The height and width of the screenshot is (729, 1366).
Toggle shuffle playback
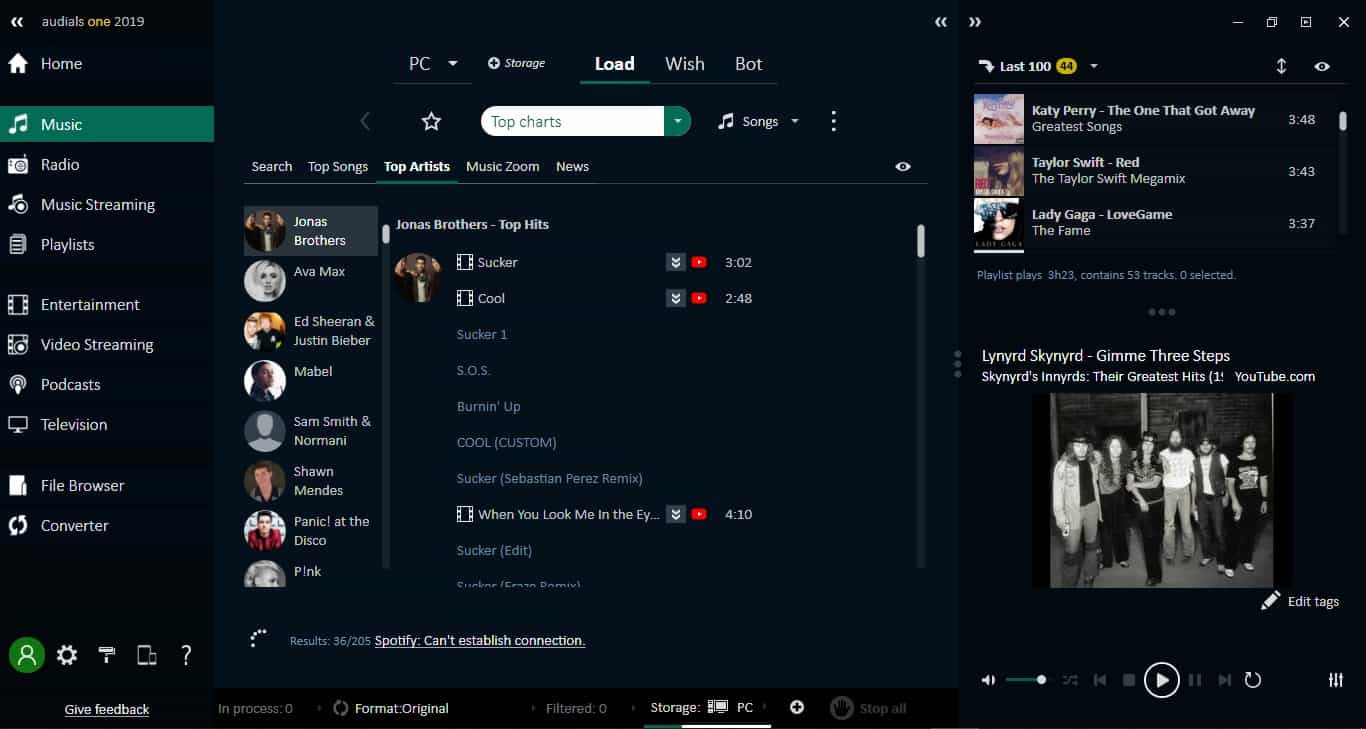point(1070,680)
